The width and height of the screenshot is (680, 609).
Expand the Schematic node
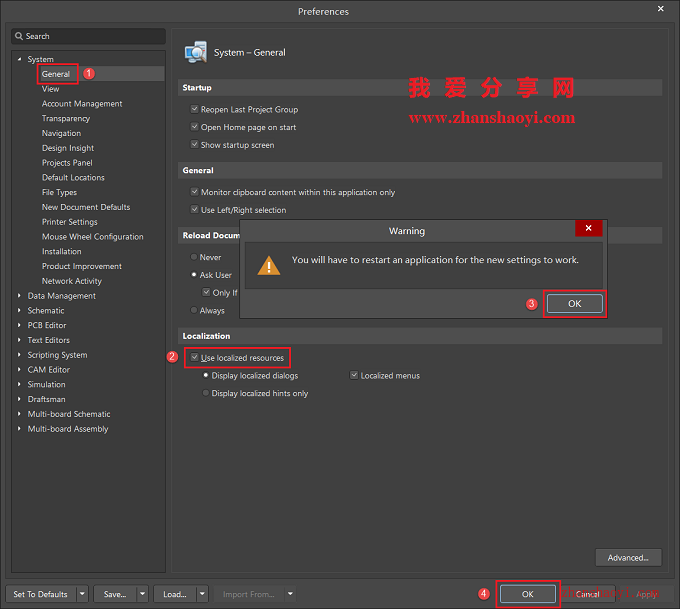coord(19,310)
